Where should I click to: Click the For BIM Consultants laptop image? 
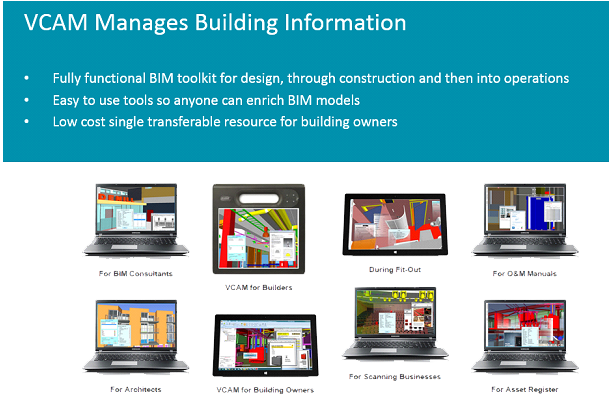[x=136, y=220]
